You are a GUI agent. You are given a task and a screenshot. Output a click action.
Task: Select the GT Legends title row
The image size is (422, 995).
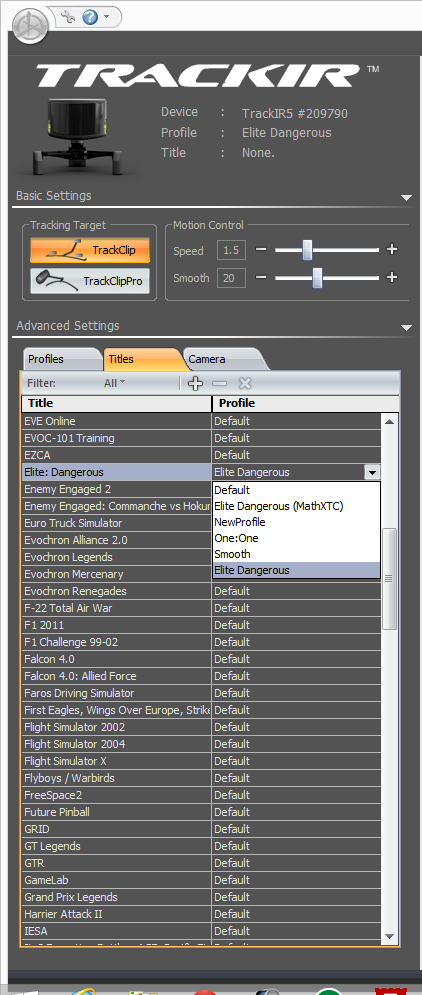point(116,846)
